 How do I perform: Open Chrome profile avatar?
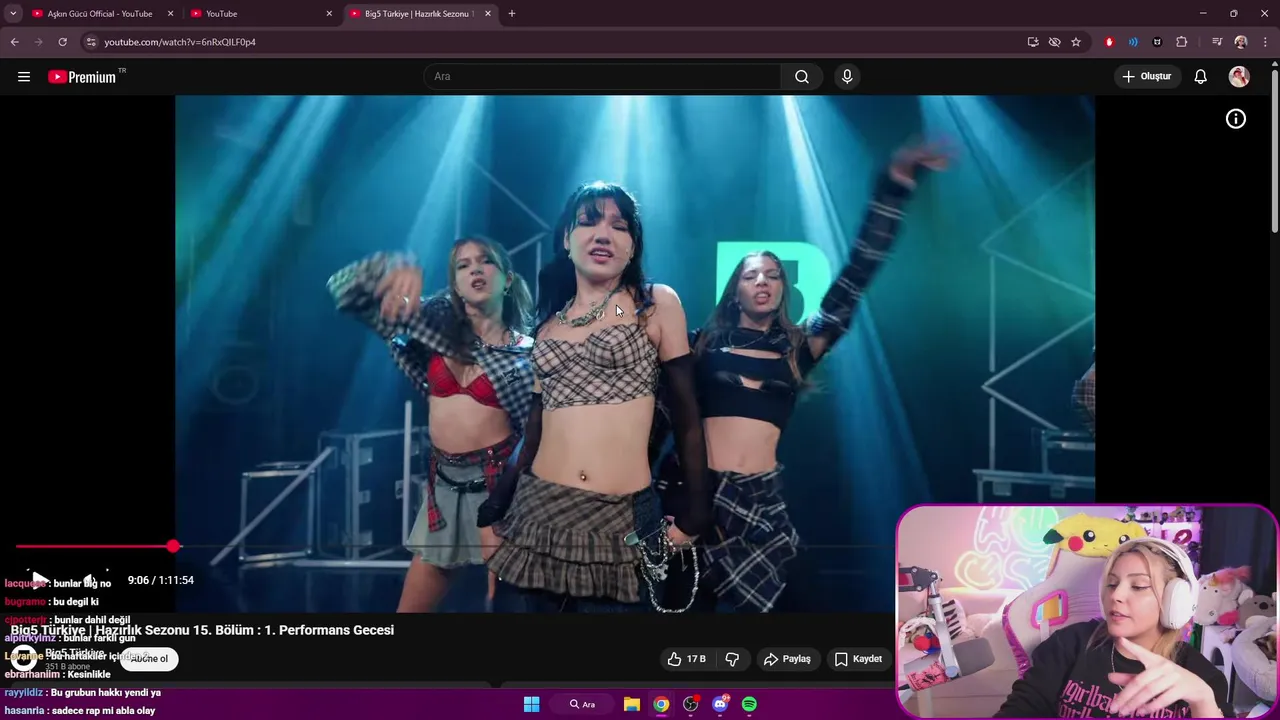pos(1241,42)
